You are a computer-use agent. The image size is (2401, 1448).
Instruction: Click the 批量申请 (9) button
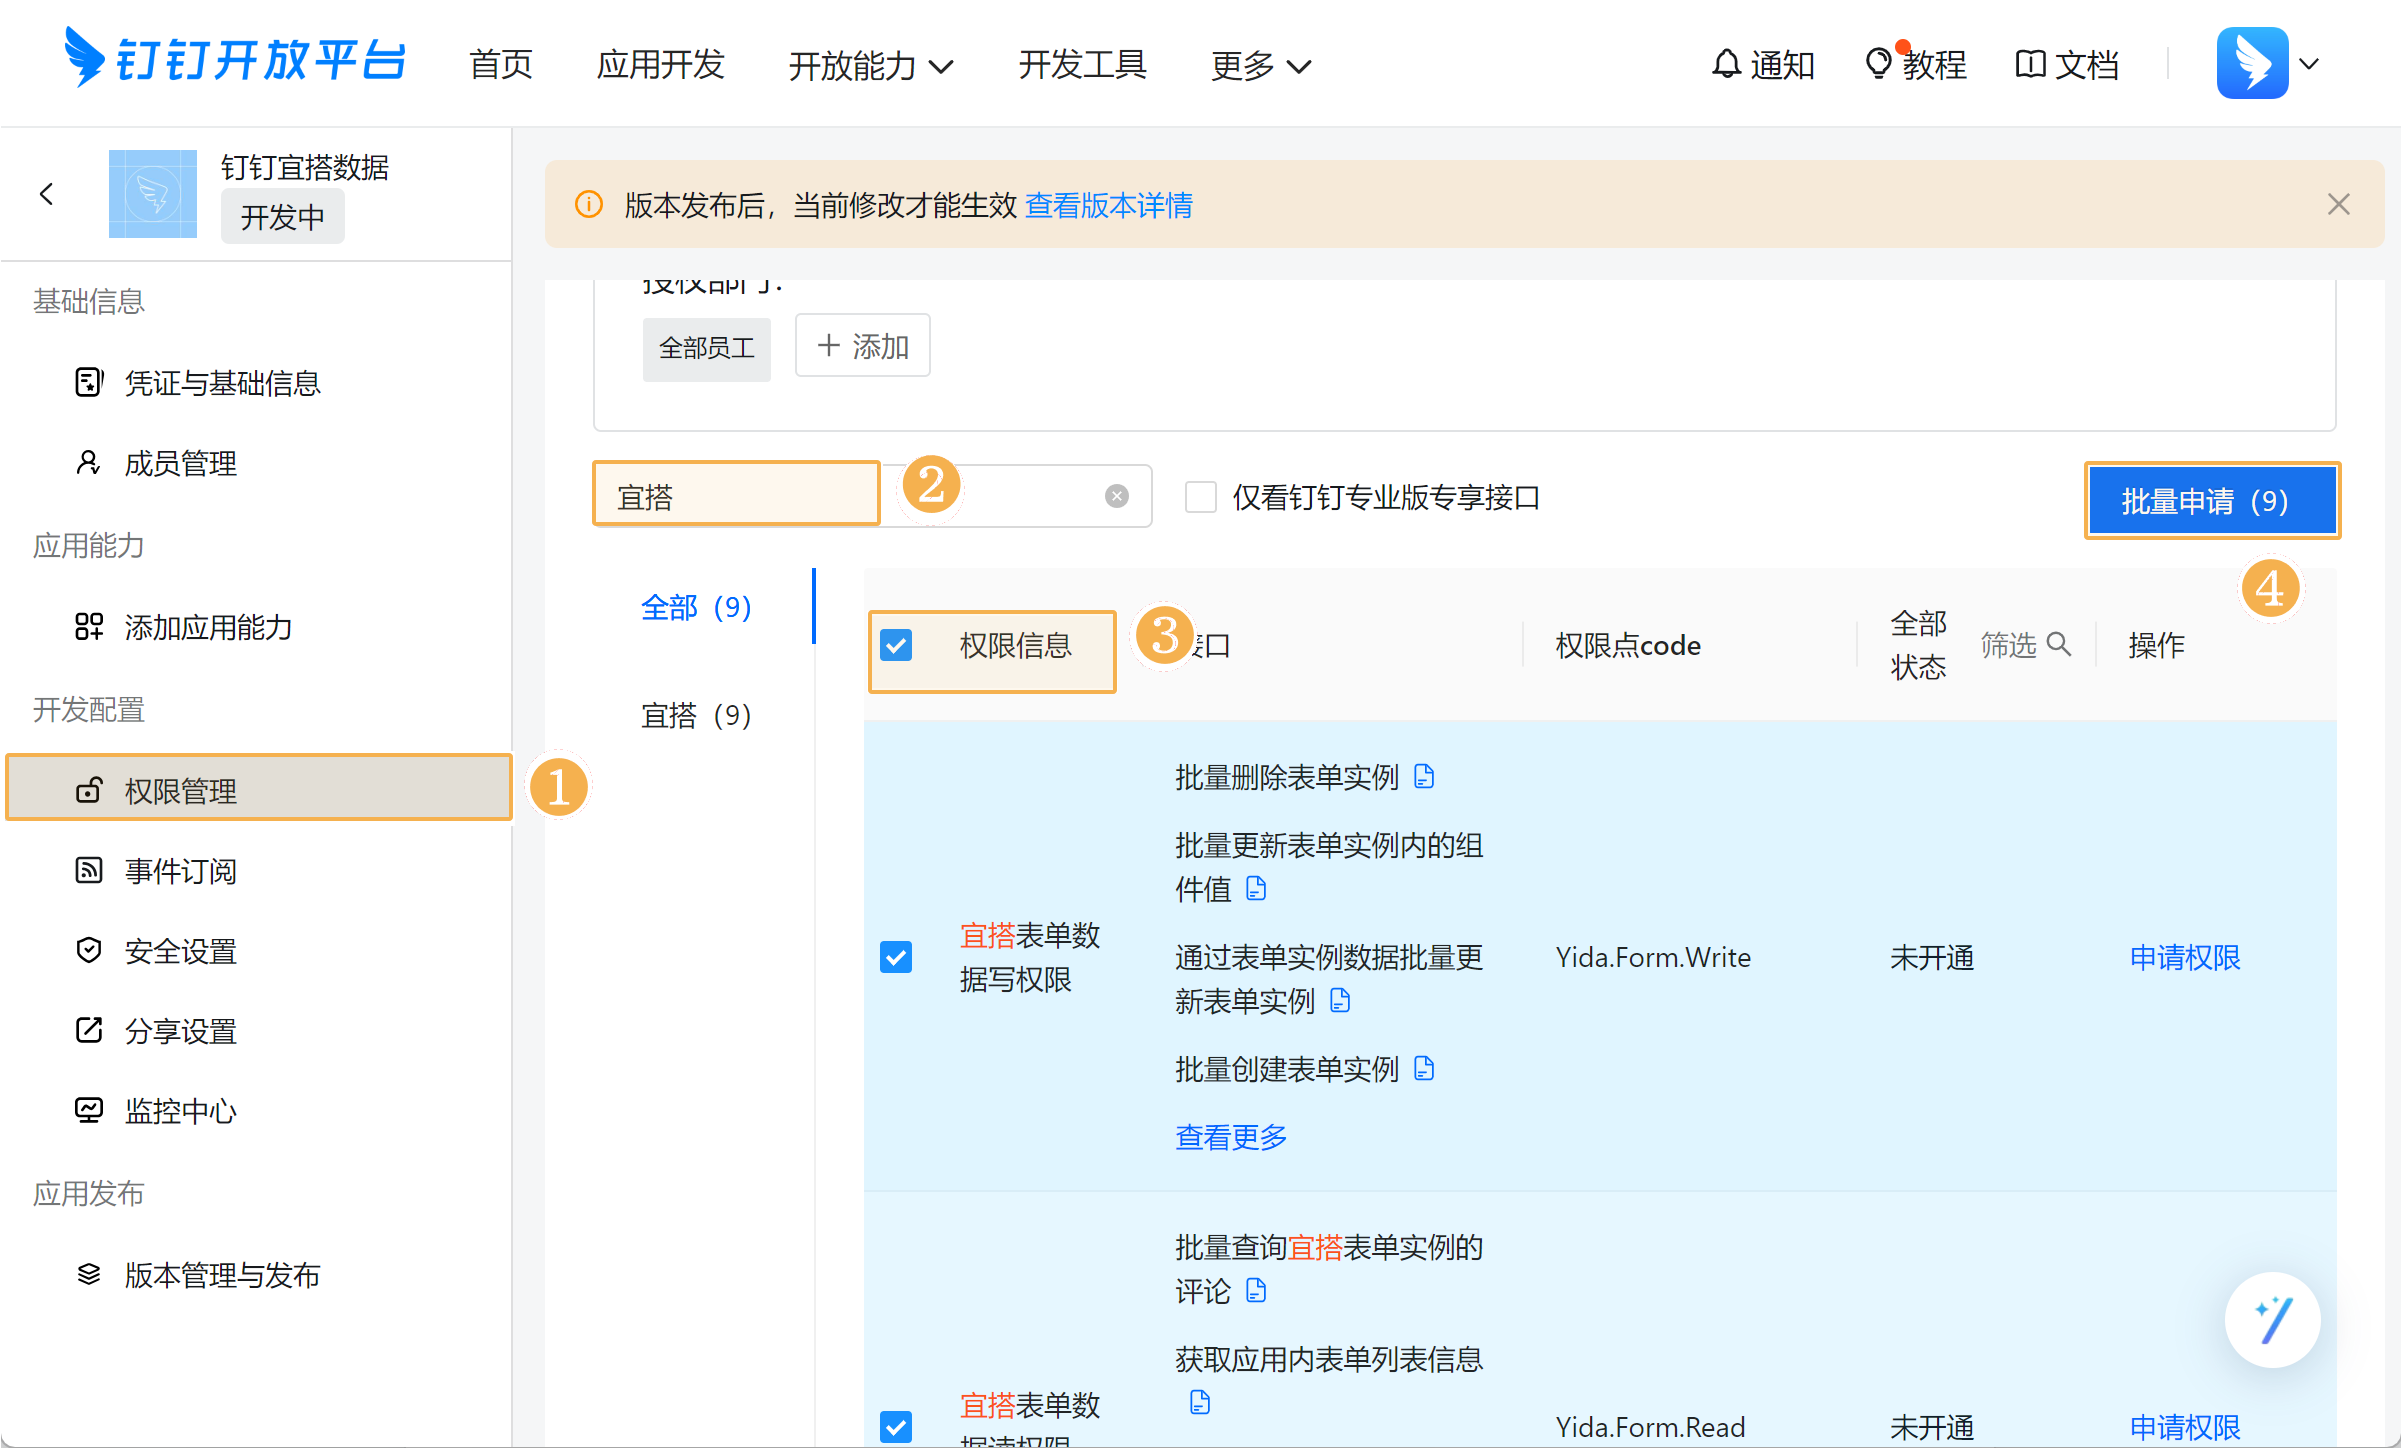(x=2211, y=500)
